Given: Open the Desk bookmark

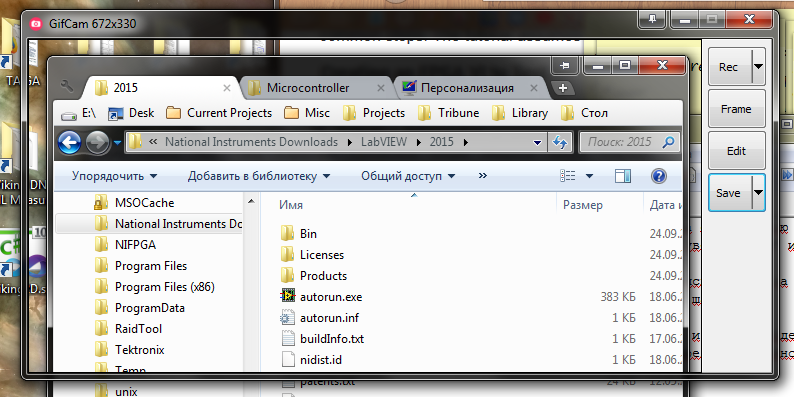Looking at the screenshot, I should pyautogui.click(x=132, y=113).
